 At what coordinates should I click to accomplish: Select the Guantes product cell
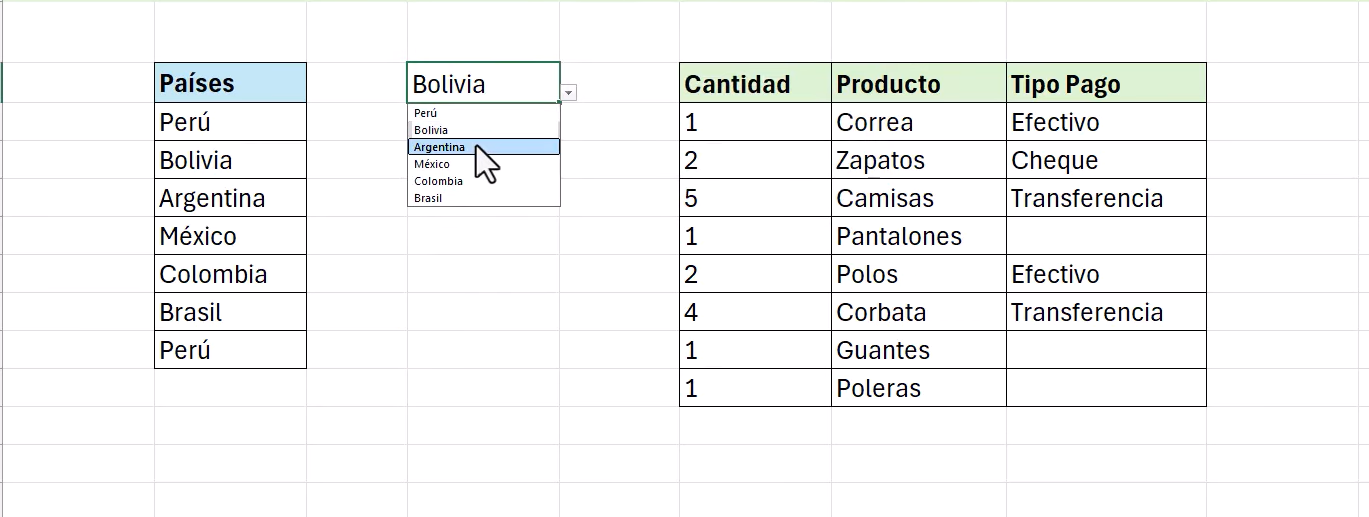coord(918,350)
